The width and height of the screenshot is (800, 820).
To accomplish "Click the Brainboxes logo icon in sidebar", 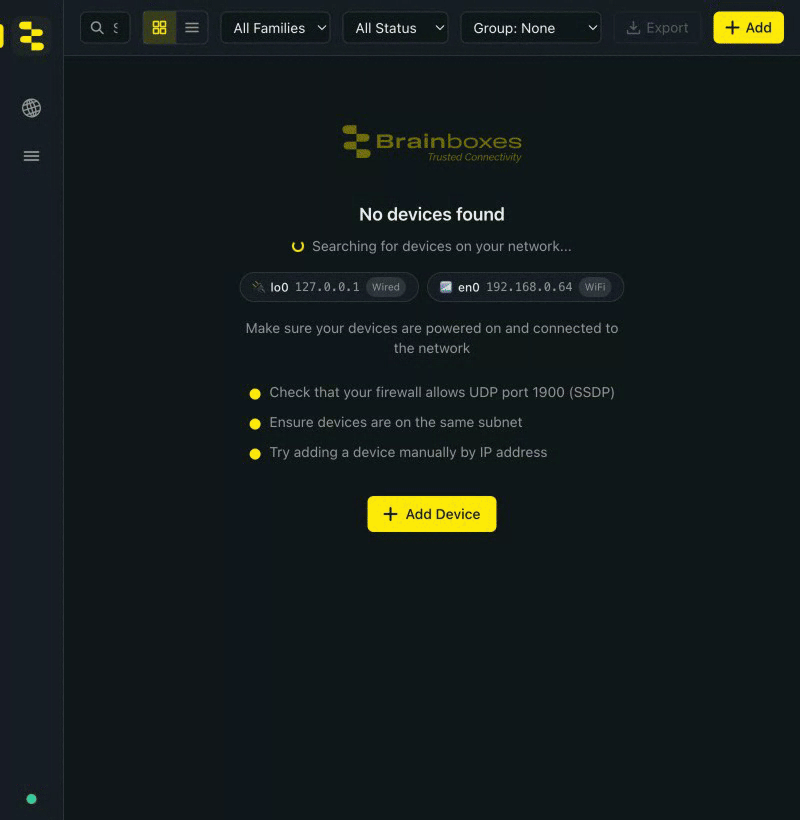I will tap(31, 36).
